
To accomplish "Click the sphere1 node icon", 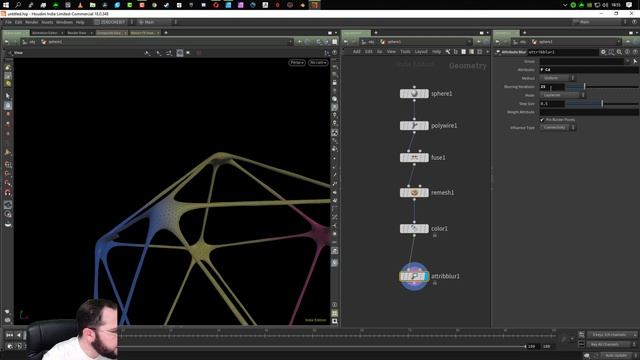I will tap(414, 93).
